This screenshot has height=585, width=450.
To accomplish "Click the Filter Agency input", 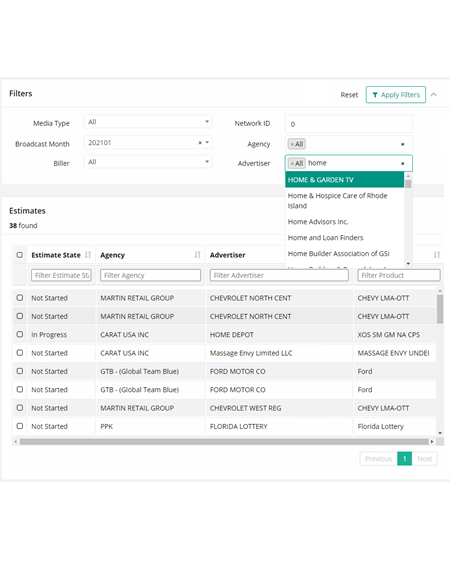I will [150, 275].
